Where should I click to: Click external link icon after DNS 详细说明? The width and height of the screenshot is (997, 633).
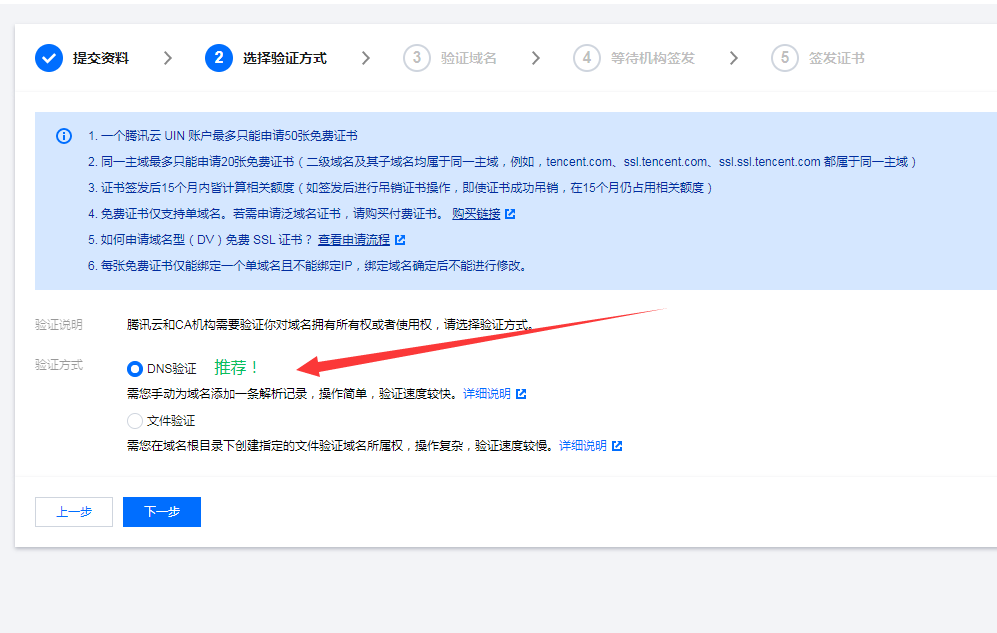coord(520,394)
